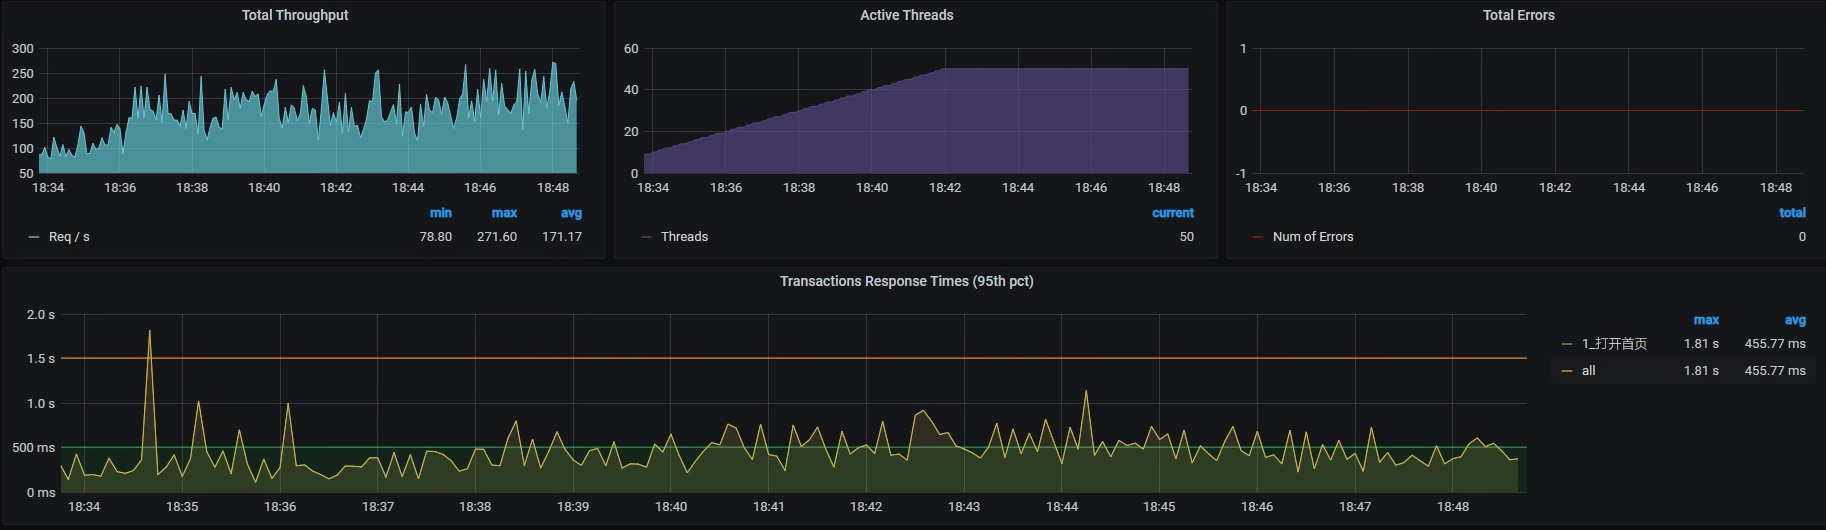This screenshot has width=1826, height=530.
Task: Open the Active Threads panel title menu
Action: tap(906, 15)
